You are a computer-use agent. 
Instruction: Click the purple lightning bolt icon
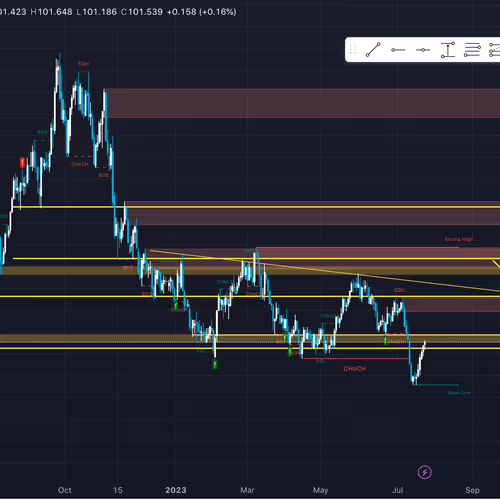pyautogui.click(x=425, y=472)
